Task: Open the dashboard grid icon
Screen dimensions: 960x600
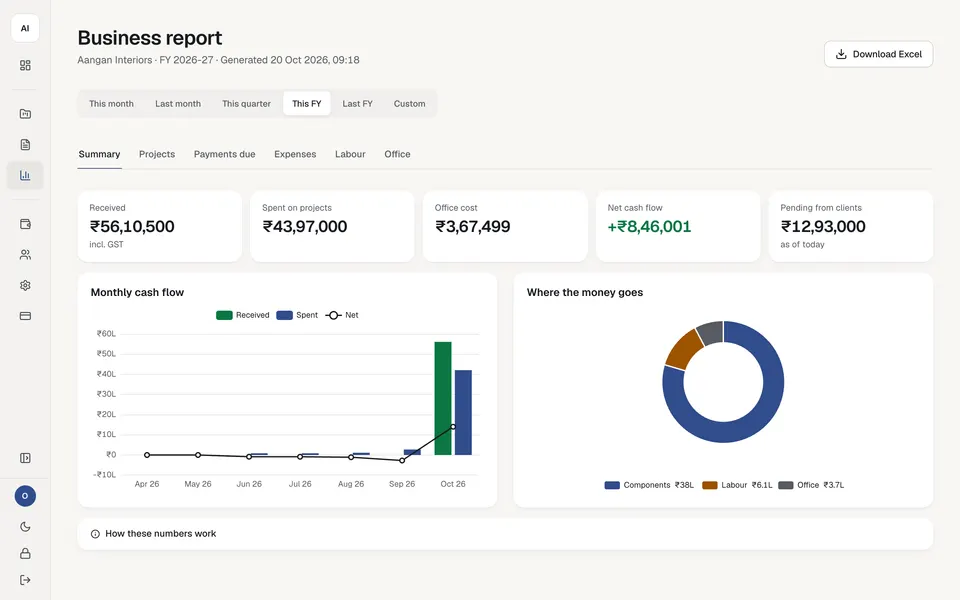Action: (25, 65)
